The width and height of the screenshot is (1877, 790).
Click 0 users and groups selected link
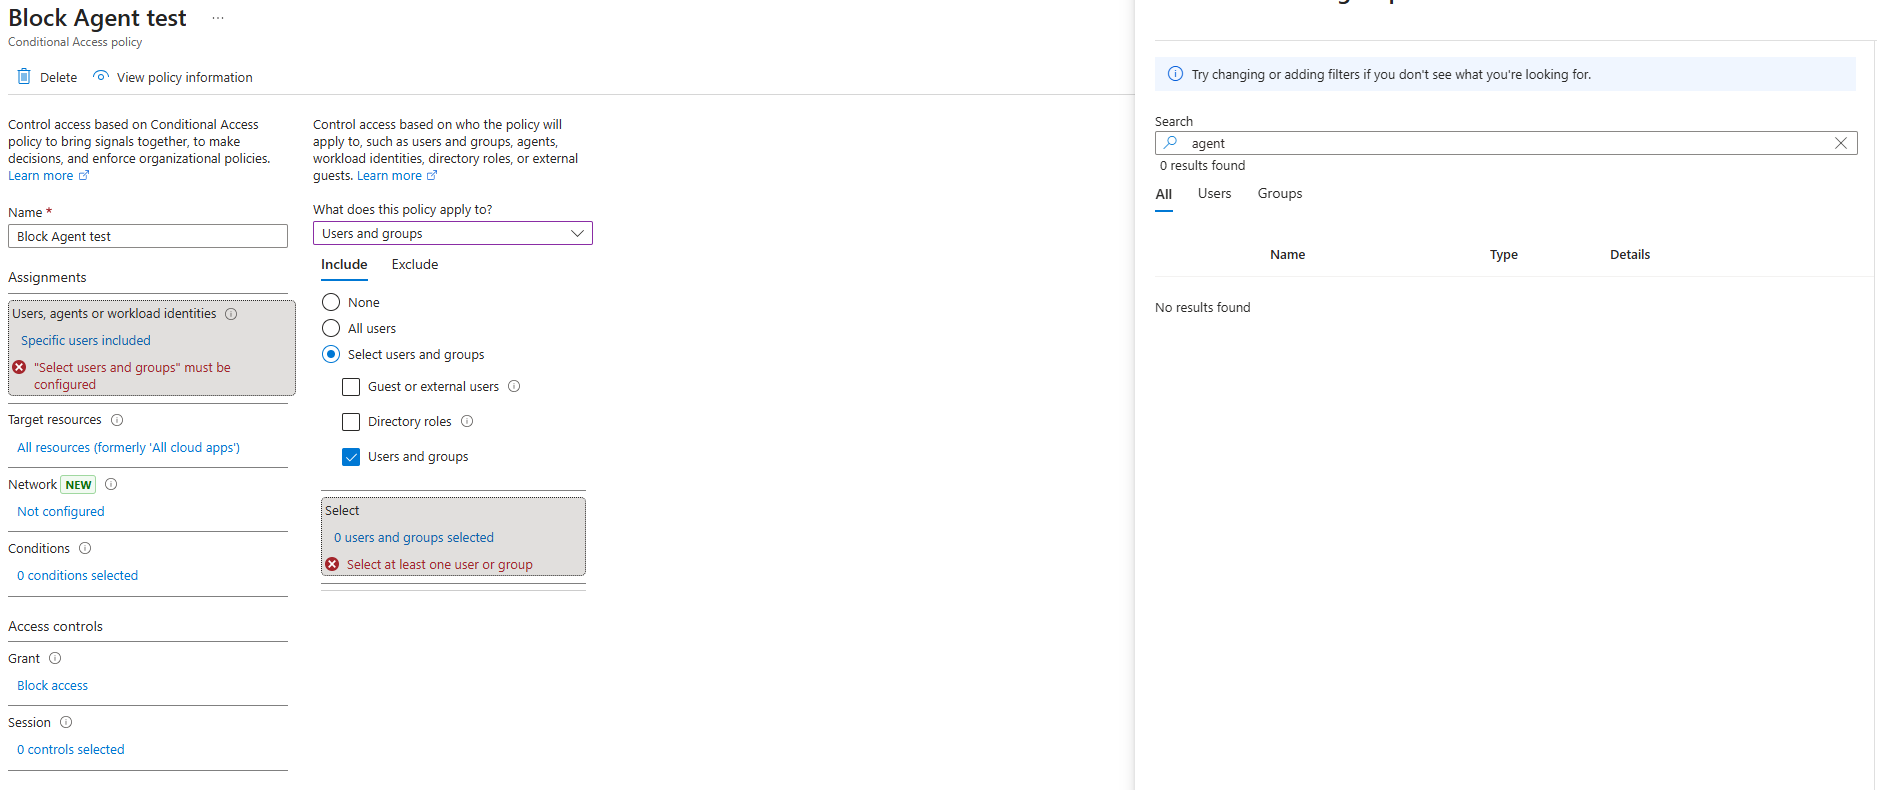[x=413, y=538]
